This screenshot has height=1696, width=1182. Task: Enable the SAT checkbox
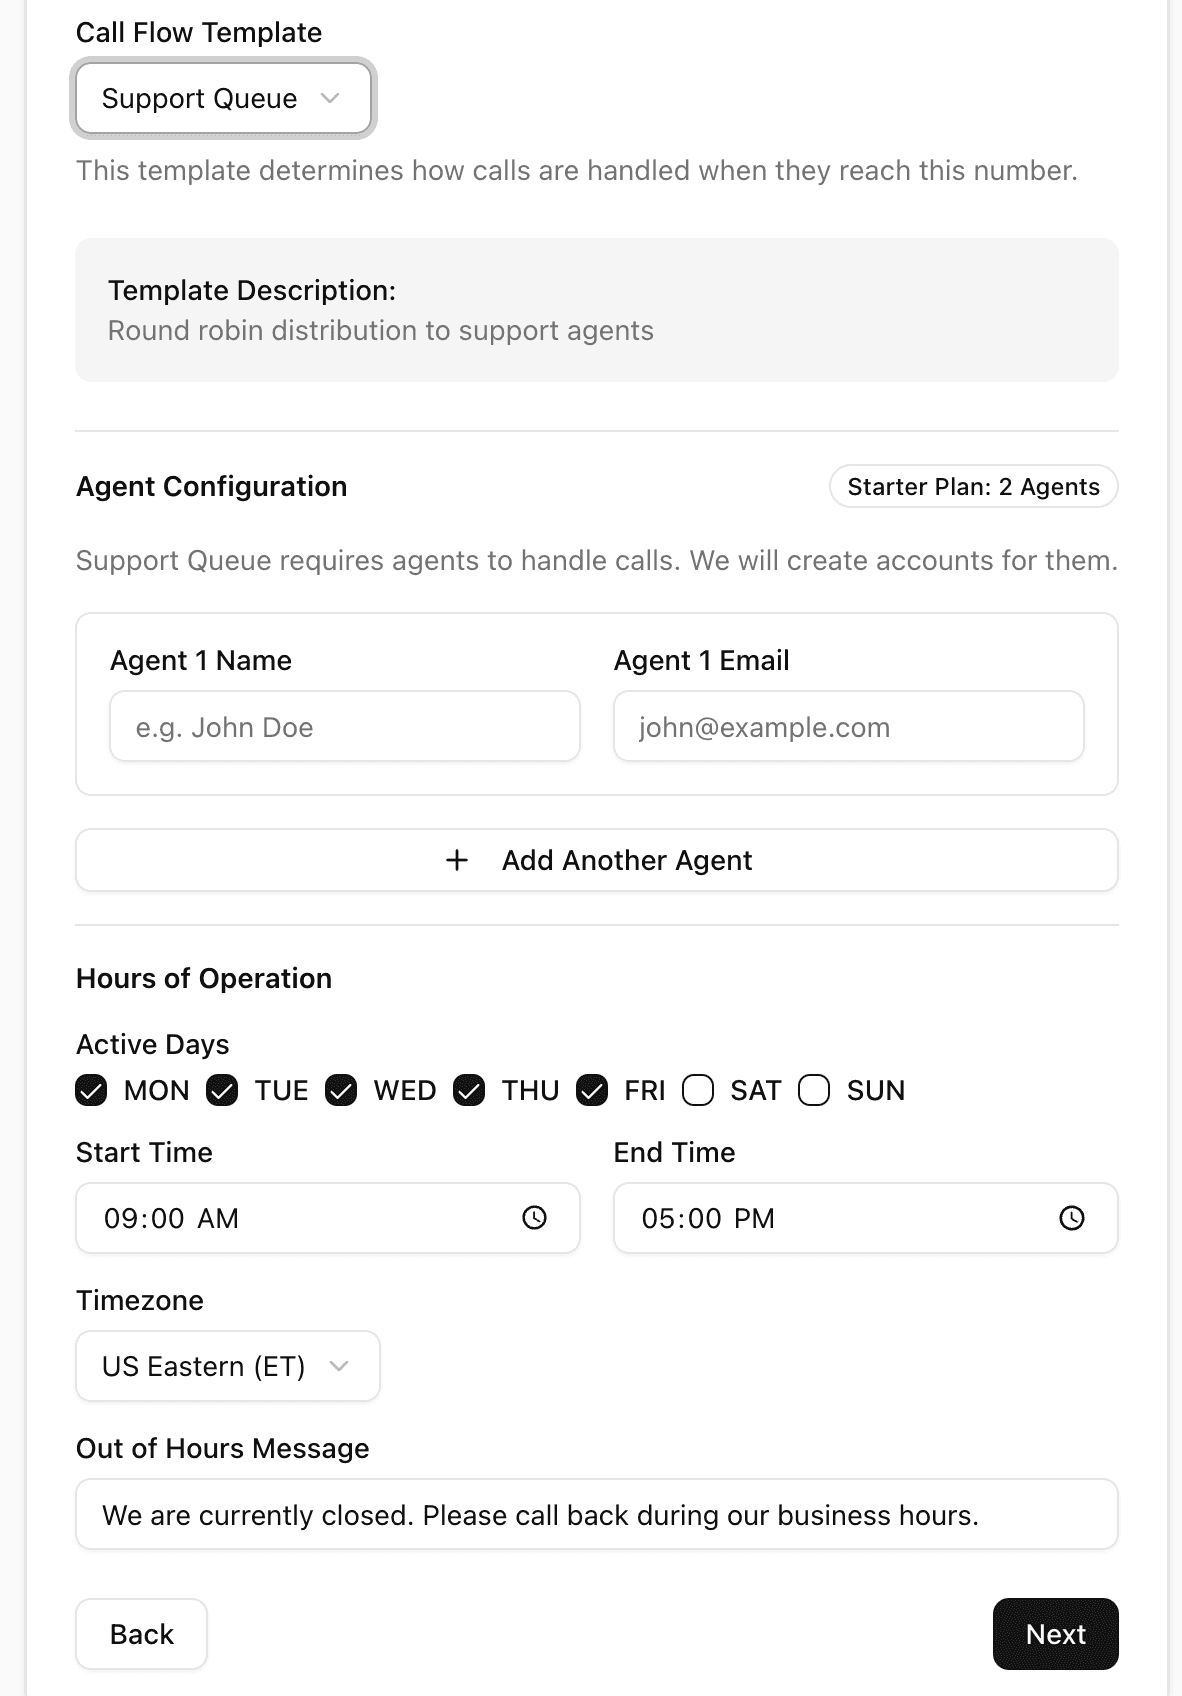tap(698, 1090)
